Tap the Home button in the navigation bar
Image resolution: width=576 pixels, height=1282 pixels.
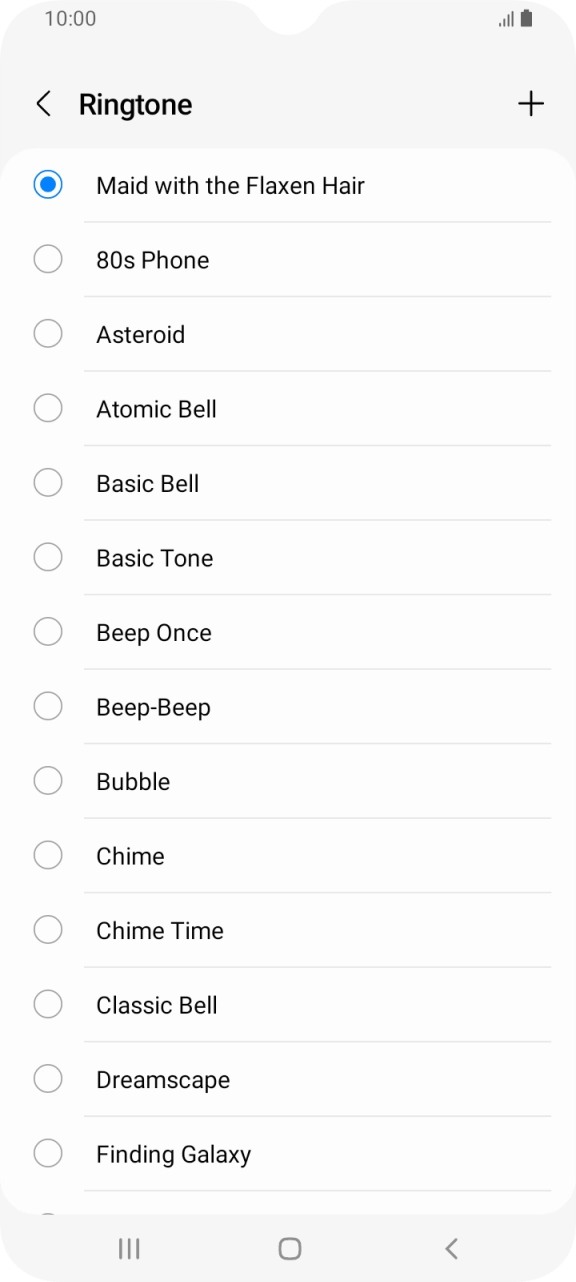tap(288, 1248)
